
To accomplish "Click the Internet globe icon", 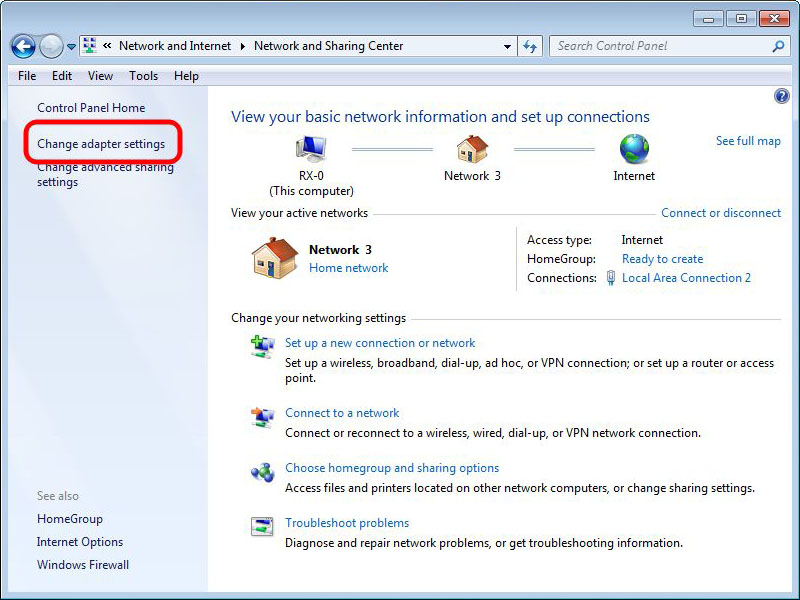I will (x=634, y=150).
